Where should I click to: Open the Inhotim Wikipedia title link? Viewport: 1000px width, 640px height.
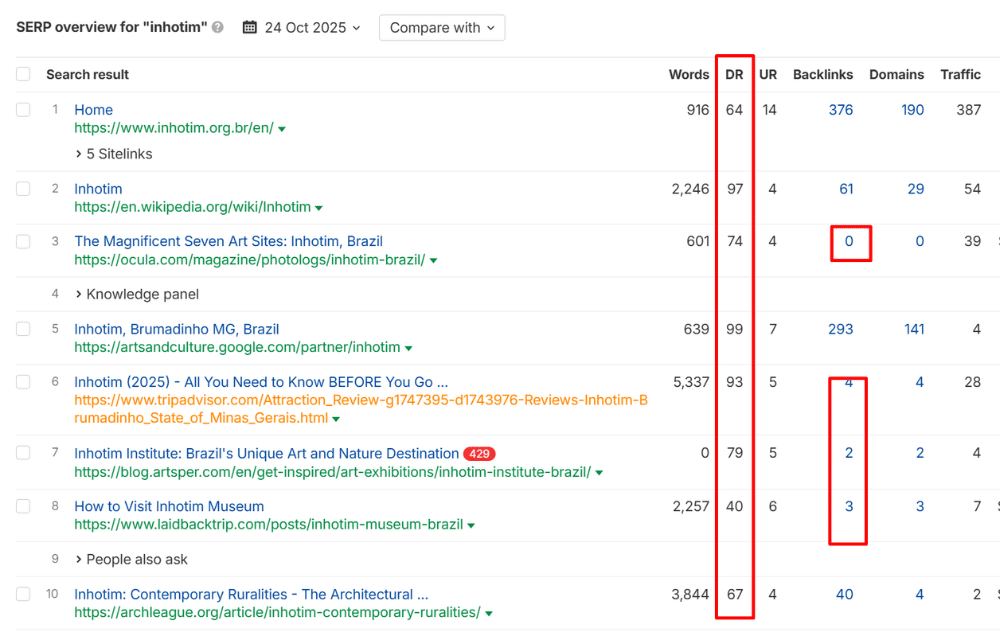tap(98, 189)
